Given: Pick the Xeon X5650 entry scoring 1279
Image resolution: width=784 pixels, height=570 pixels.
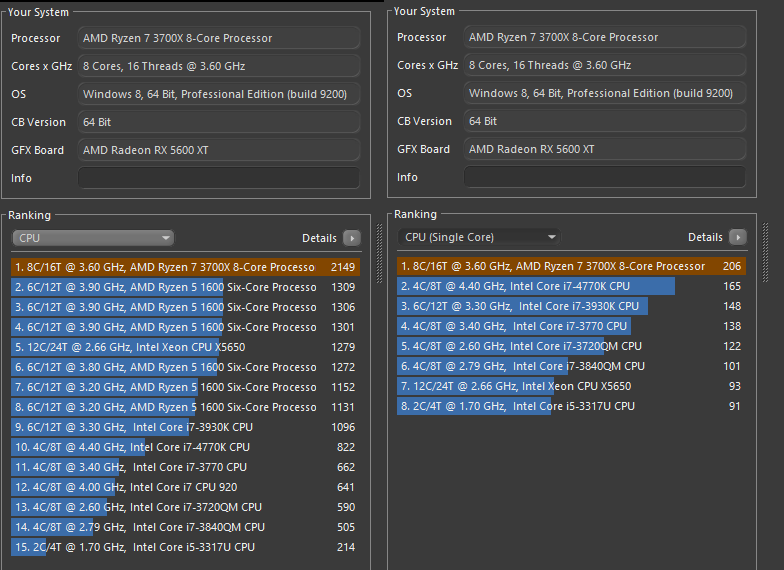Looking at the screenshot, I should click(185, 347).
